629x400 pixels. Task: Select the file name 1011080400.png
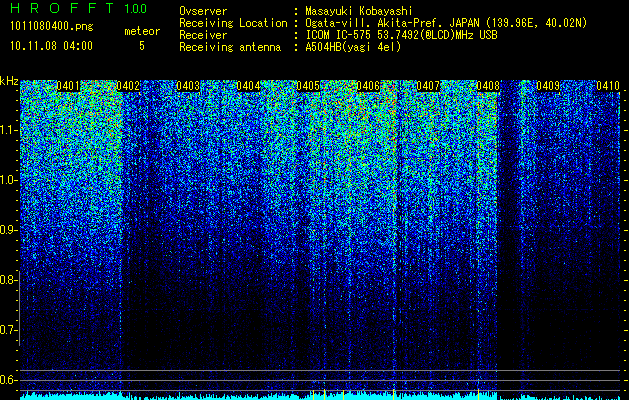click(x=52, y=27)
